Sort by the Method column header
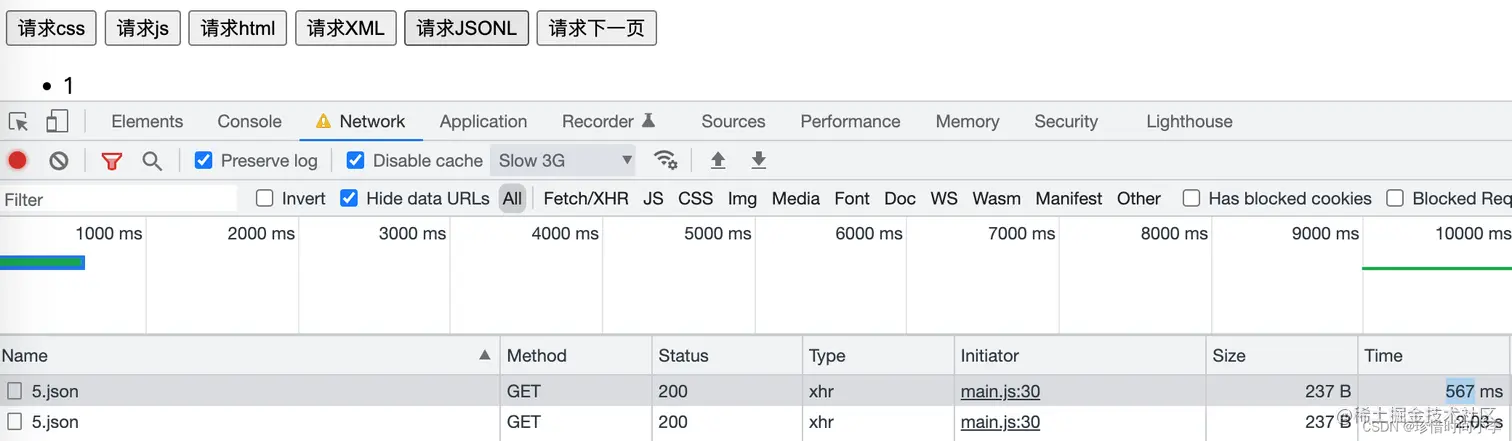1512x441 pixels. [x=576, y=355]
